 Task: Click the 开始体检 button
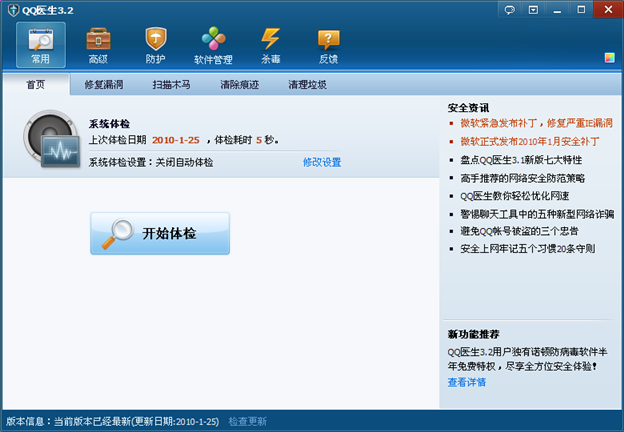[160, 234]
